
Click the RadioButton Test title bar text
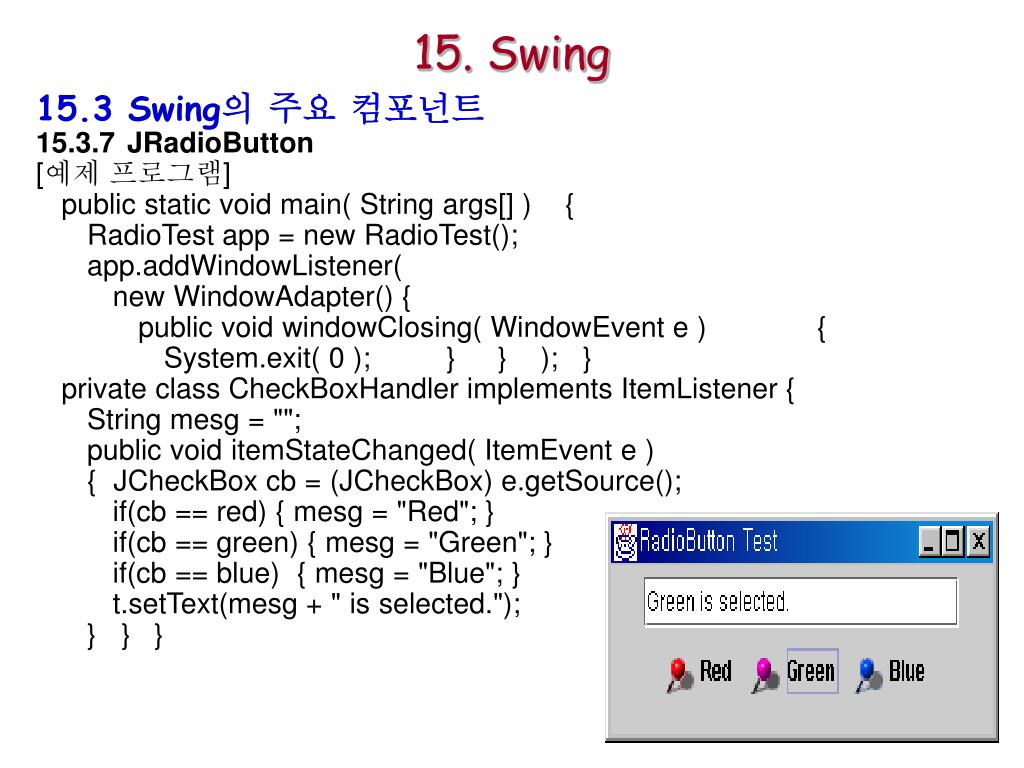[x=709, y=541]
